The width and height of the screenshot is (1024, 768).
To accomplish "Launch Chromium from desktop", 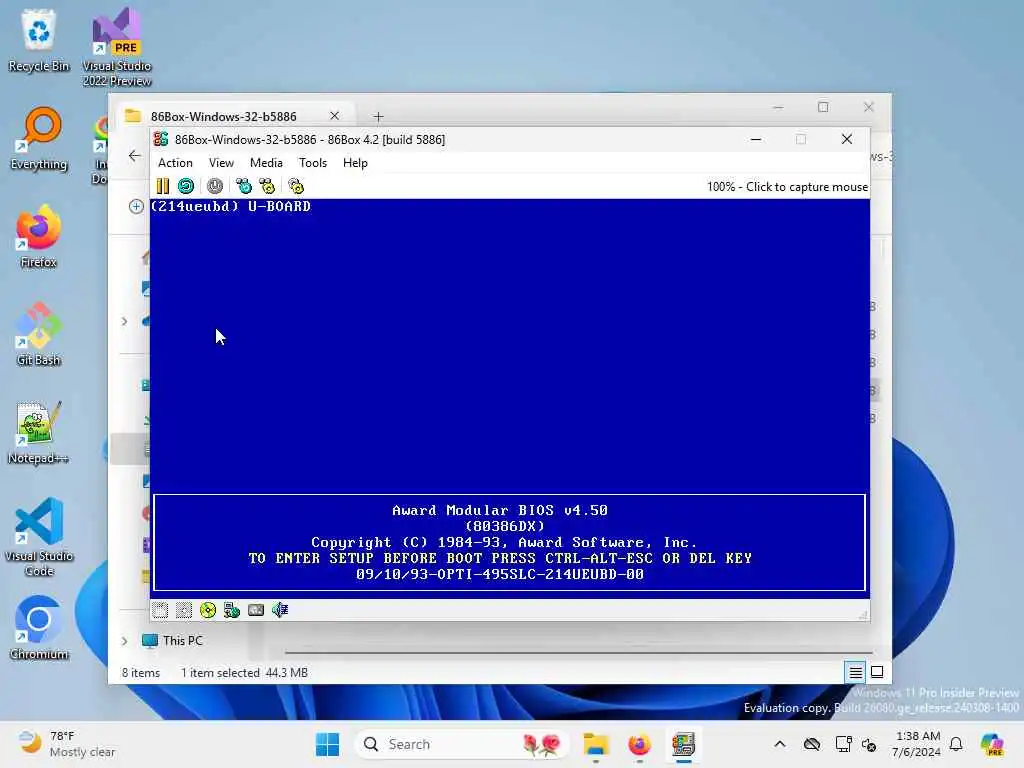I will pyautogui.click(x=39, y=628).
